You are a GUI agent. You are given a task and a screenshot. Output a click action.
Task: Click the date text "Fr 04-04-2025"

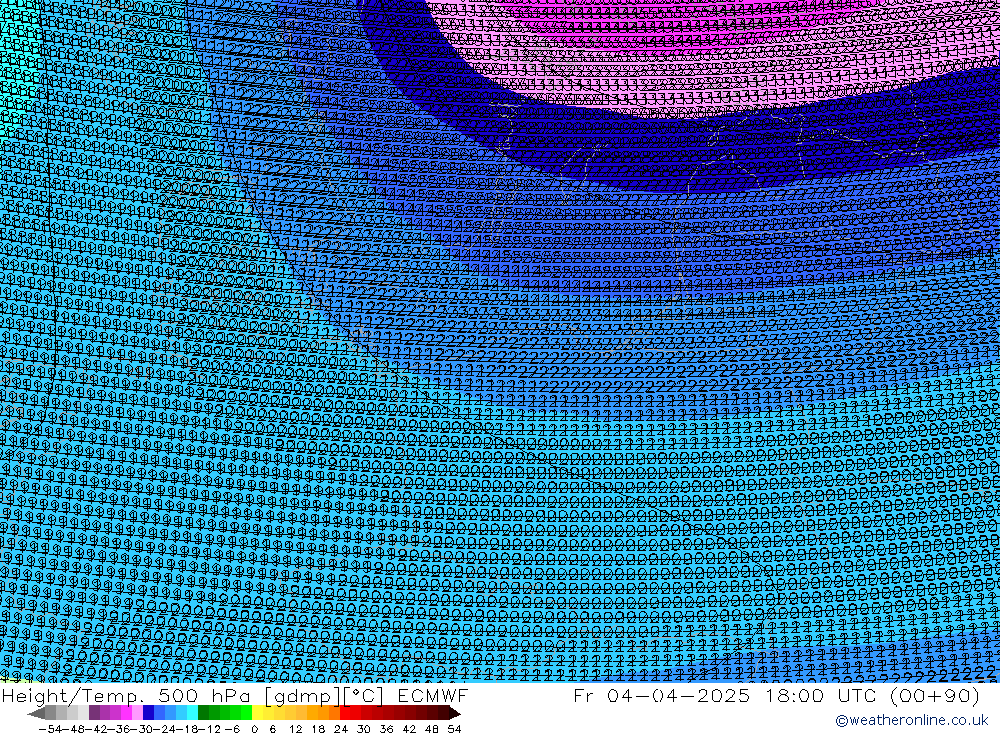tap(661, 695)
